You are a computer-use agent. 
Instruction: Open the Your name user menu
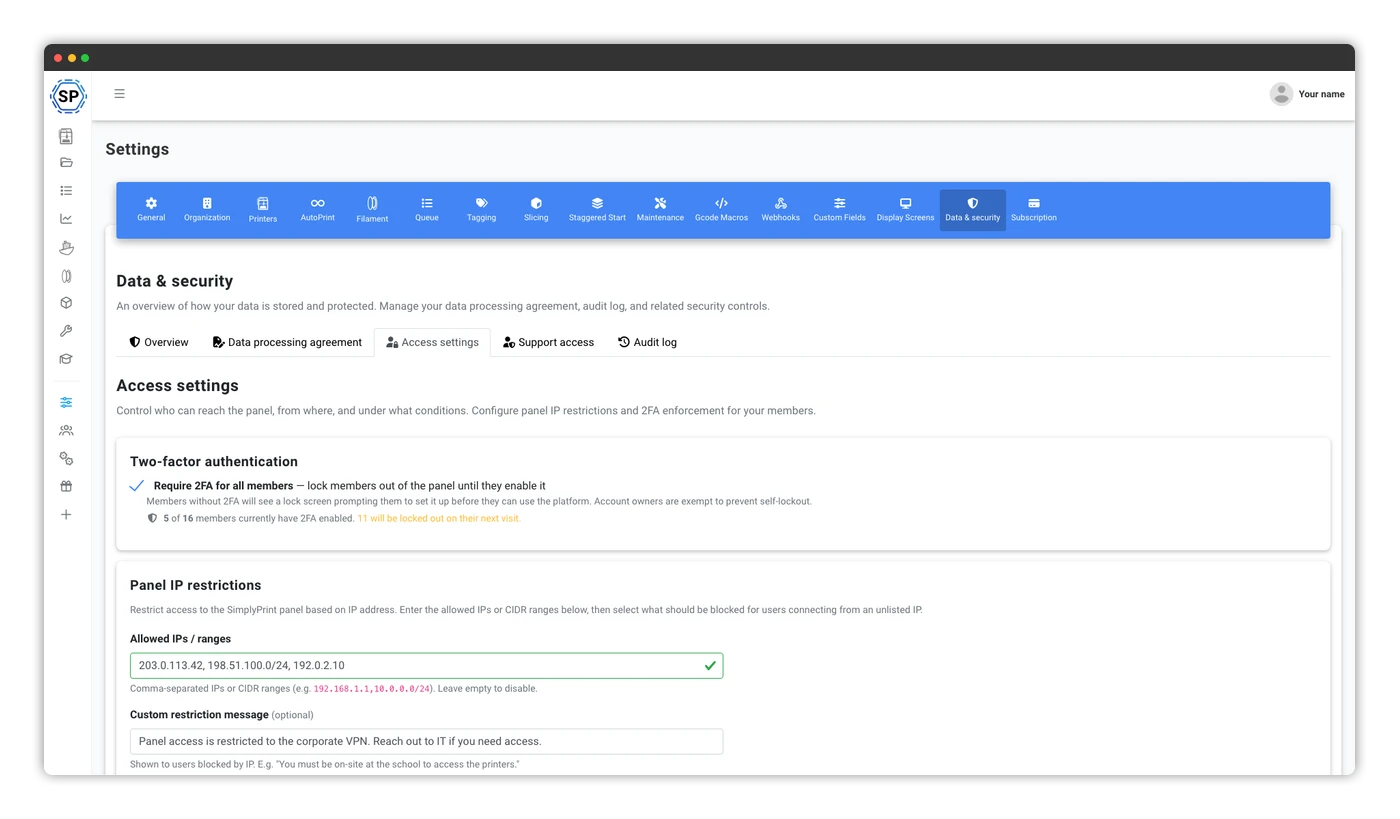coord(1307,94)
